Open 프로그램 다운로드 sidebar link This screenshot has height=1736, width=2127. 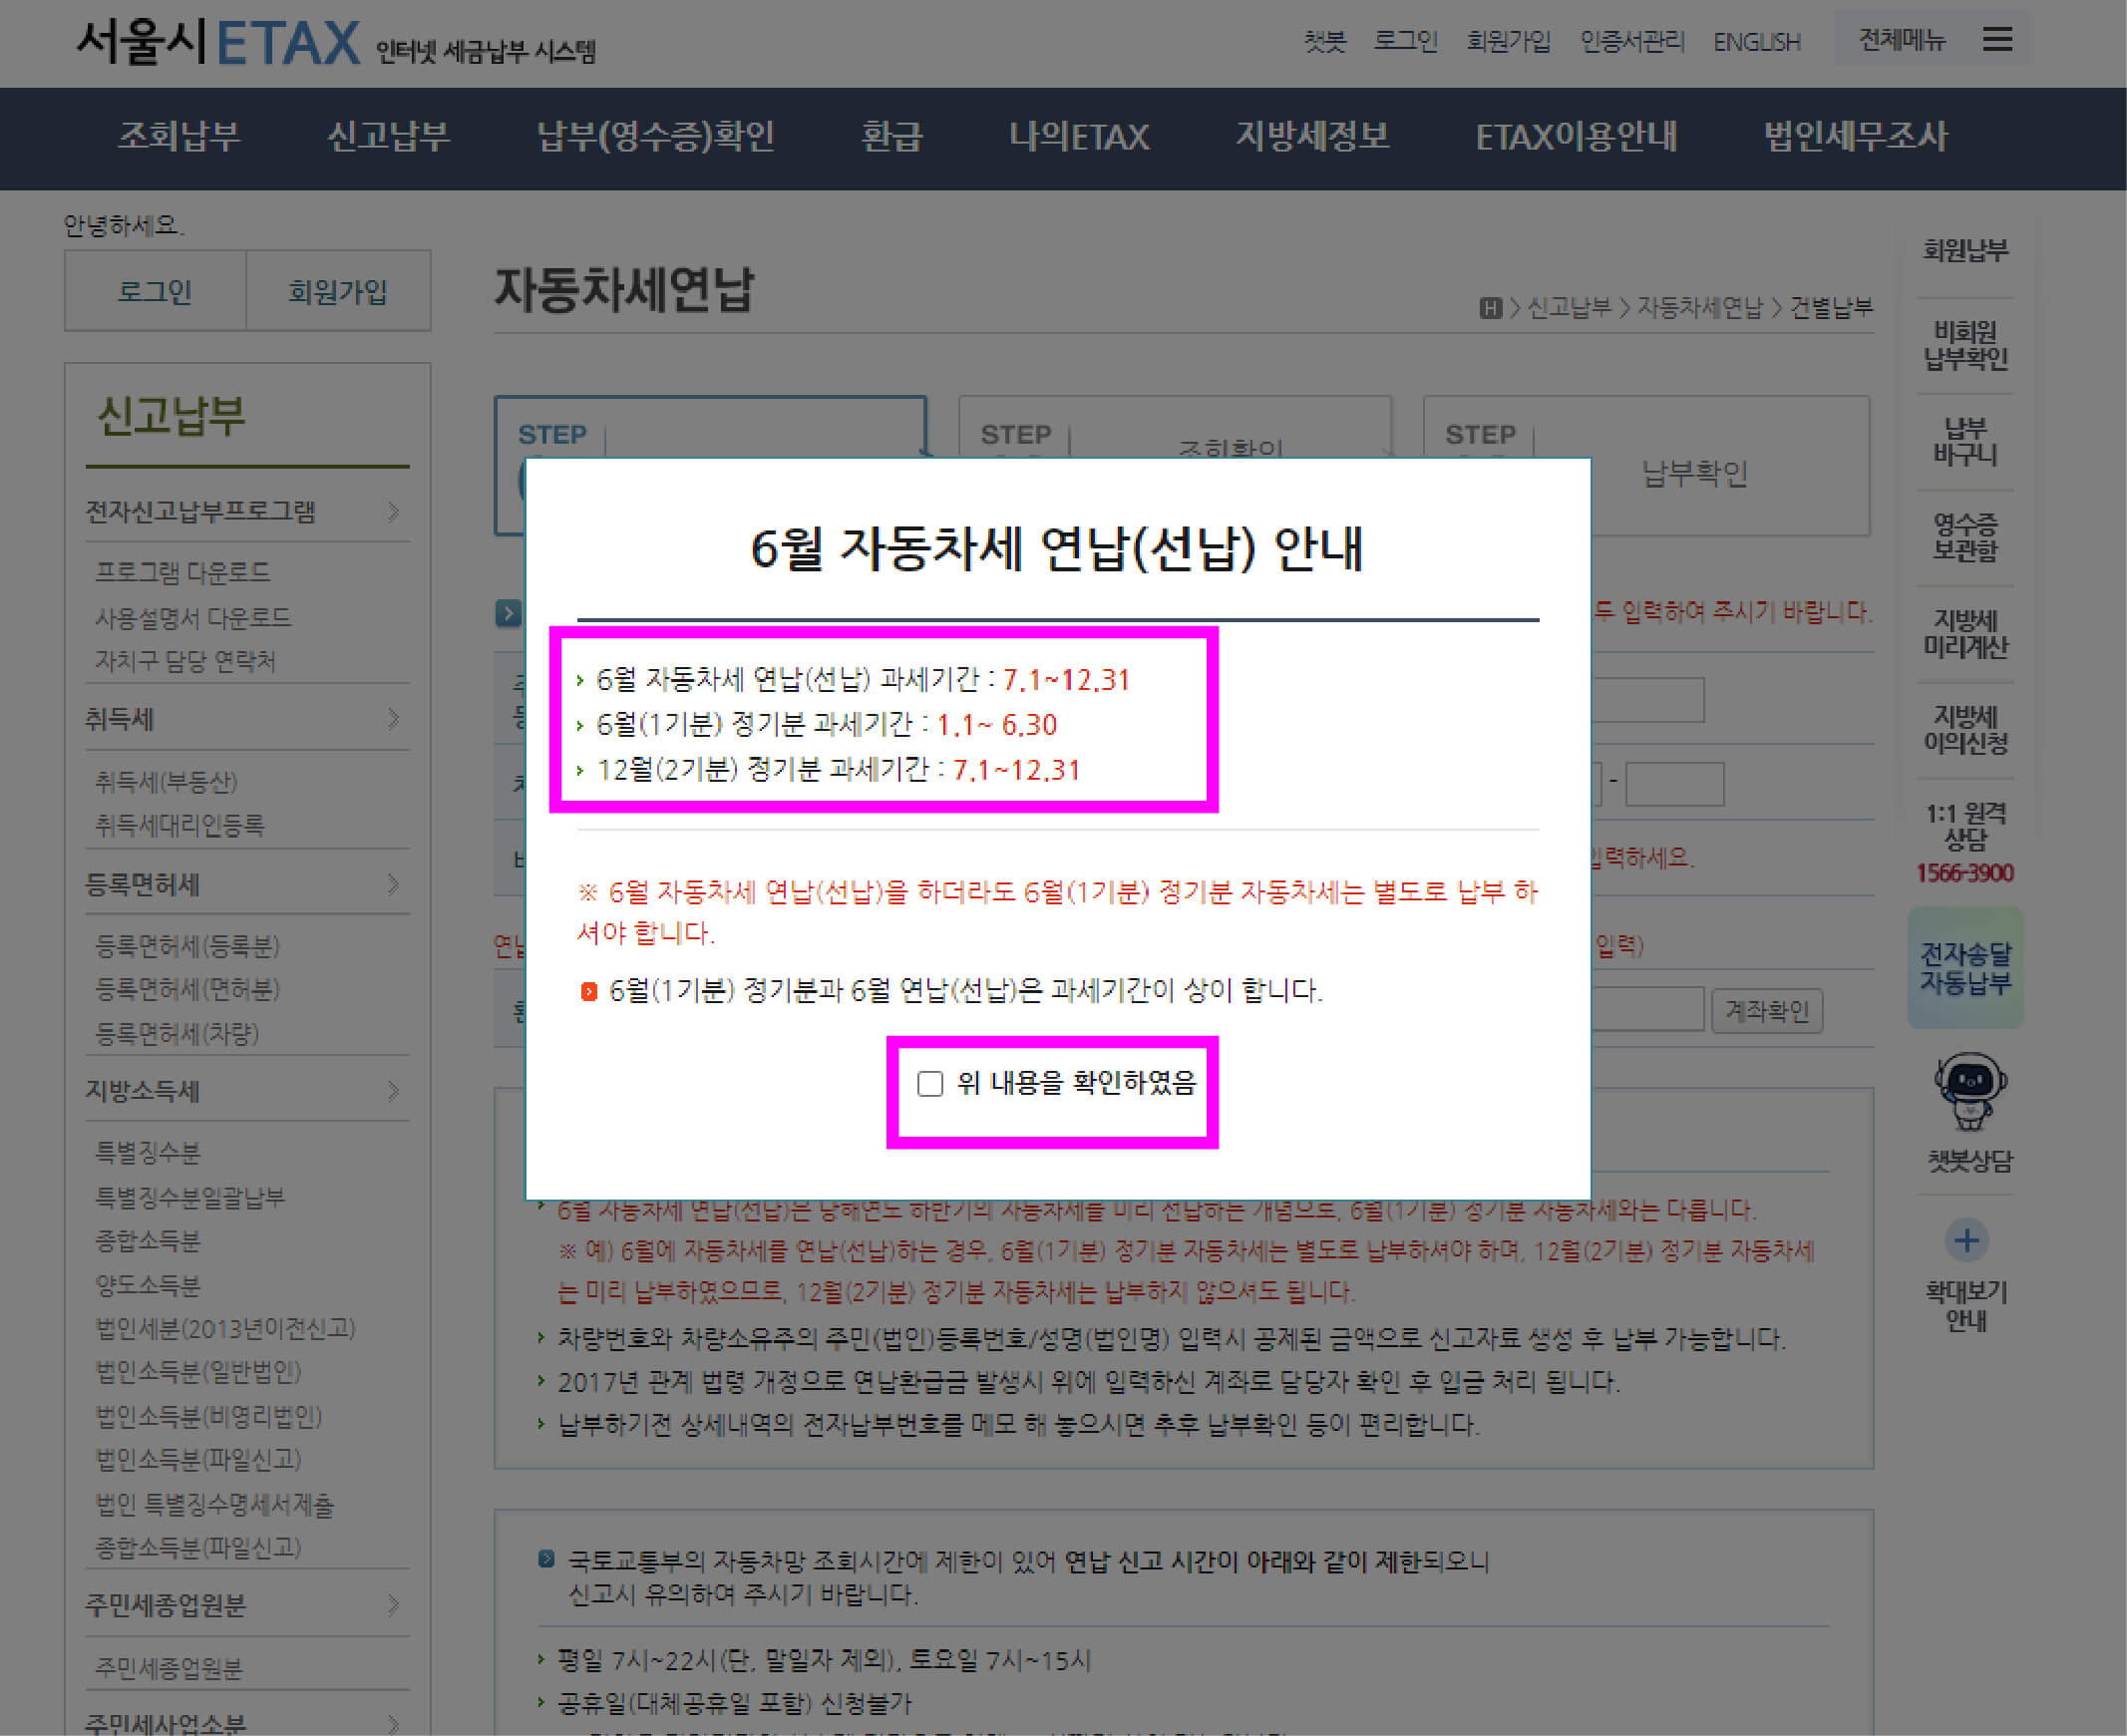coord(182,572)
